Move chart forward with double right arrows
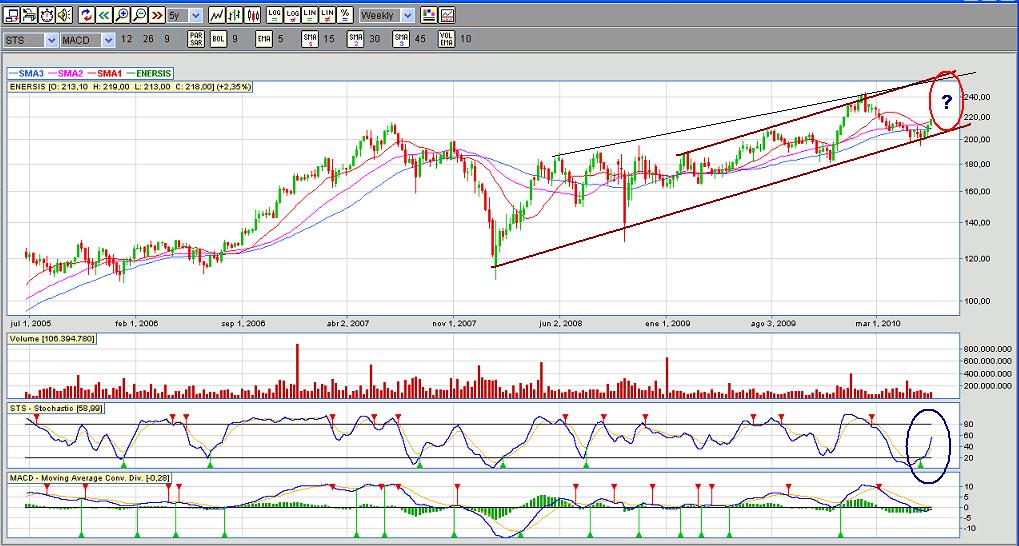 (157, 14)
